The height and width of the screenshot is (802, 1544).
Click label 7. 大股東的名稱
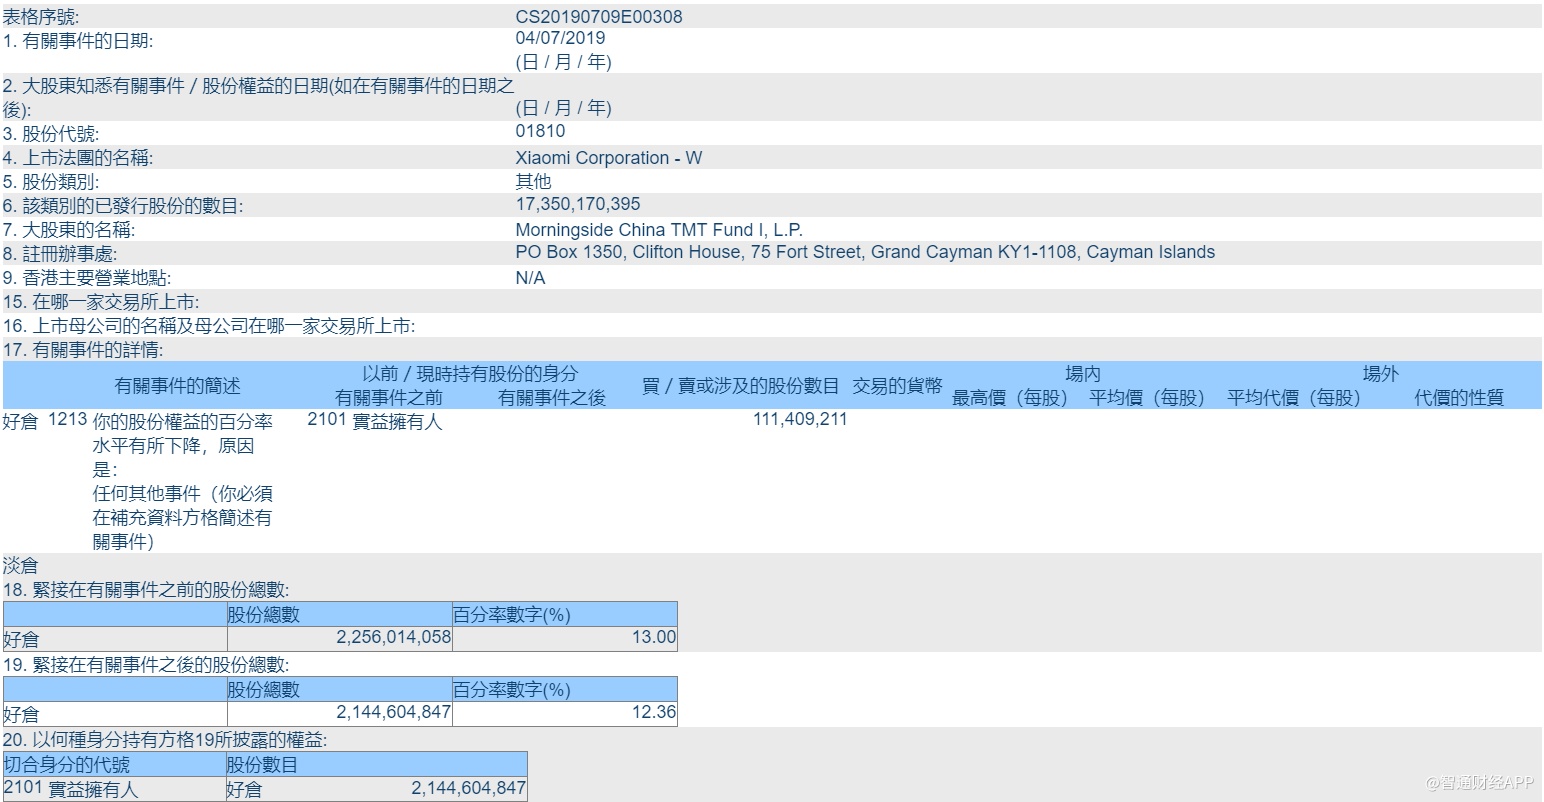point(69,230)
